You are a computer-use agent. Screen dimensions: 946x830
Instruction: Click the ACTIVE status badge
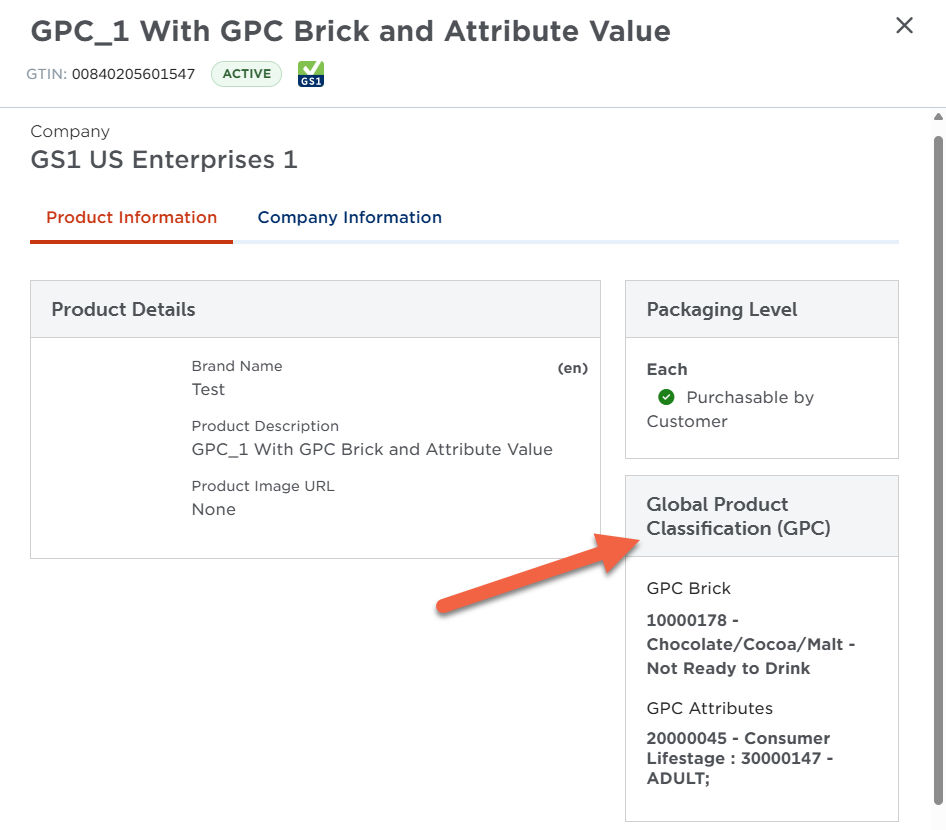pyautogui.click(x=246, y=74)
